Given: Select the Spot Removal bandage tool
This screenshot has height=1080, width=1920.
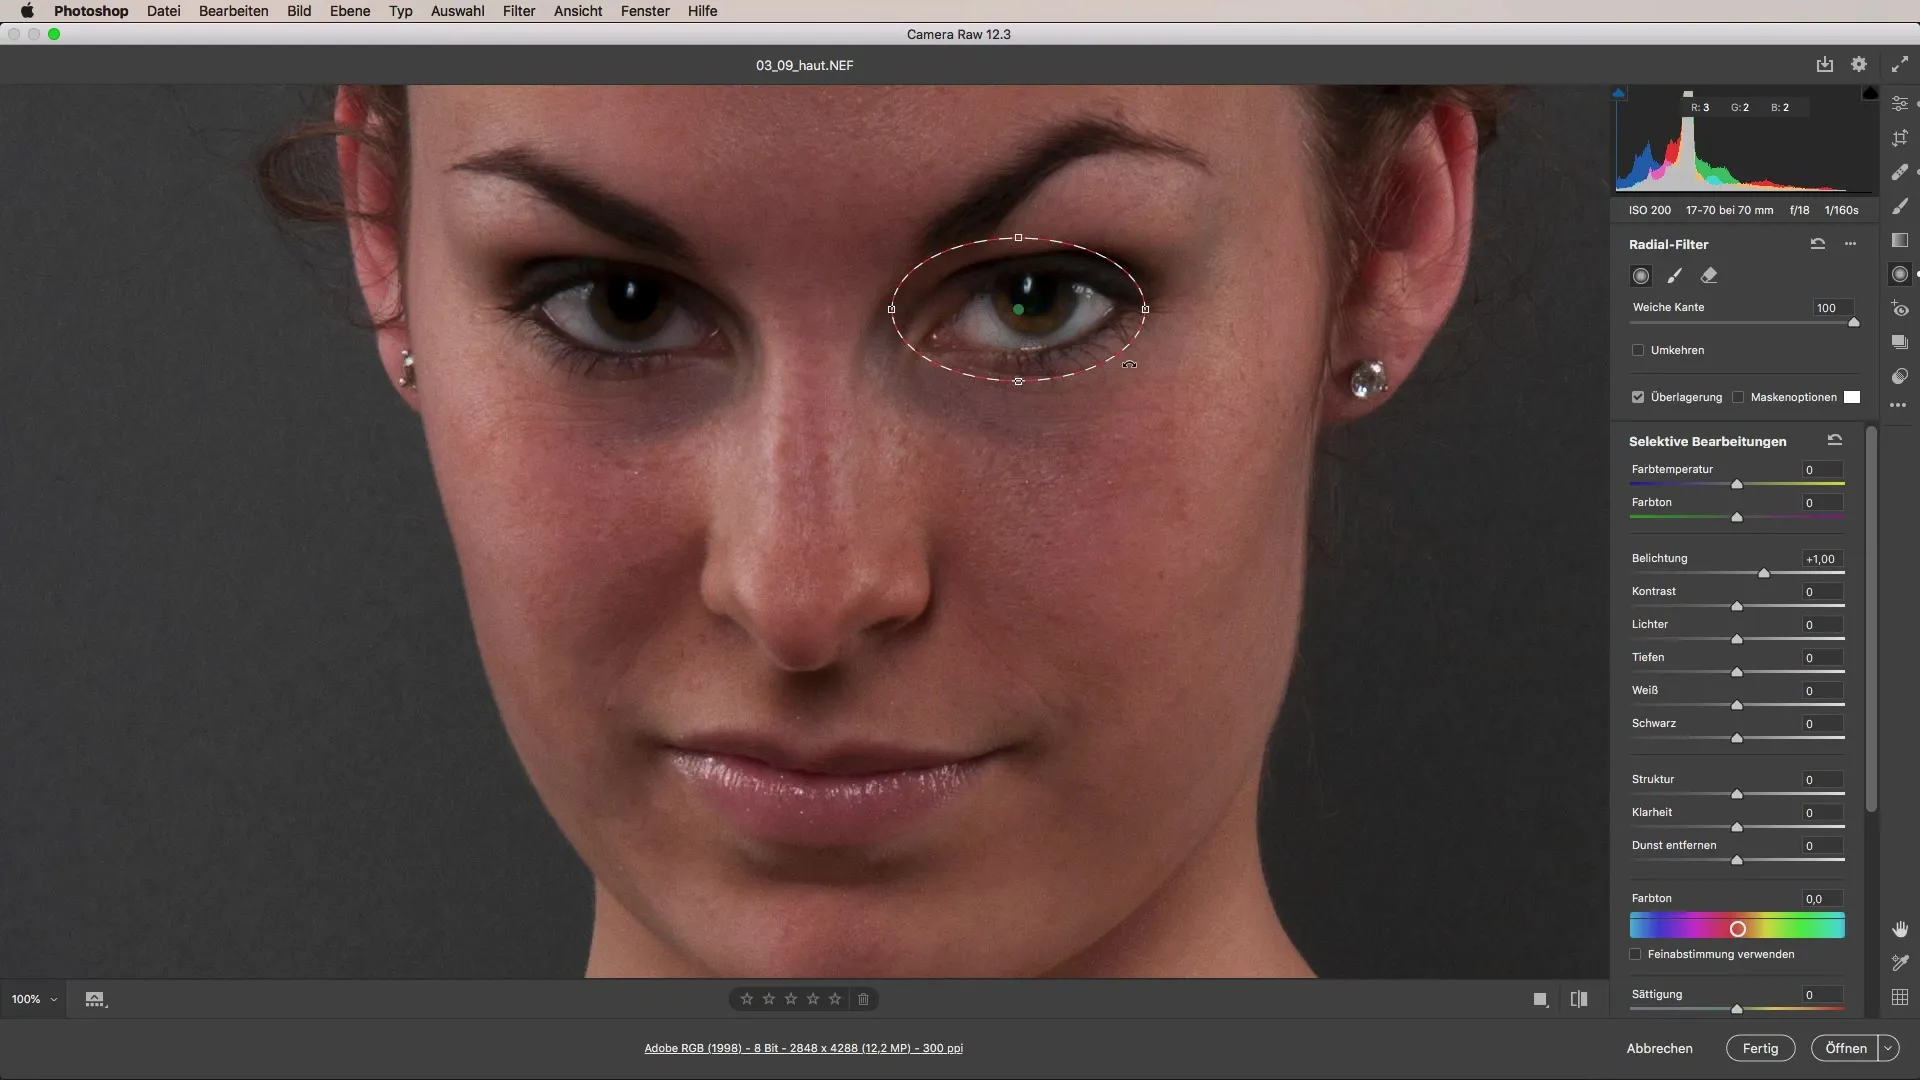Looking at the screenshot, I should click(1900, 172).
